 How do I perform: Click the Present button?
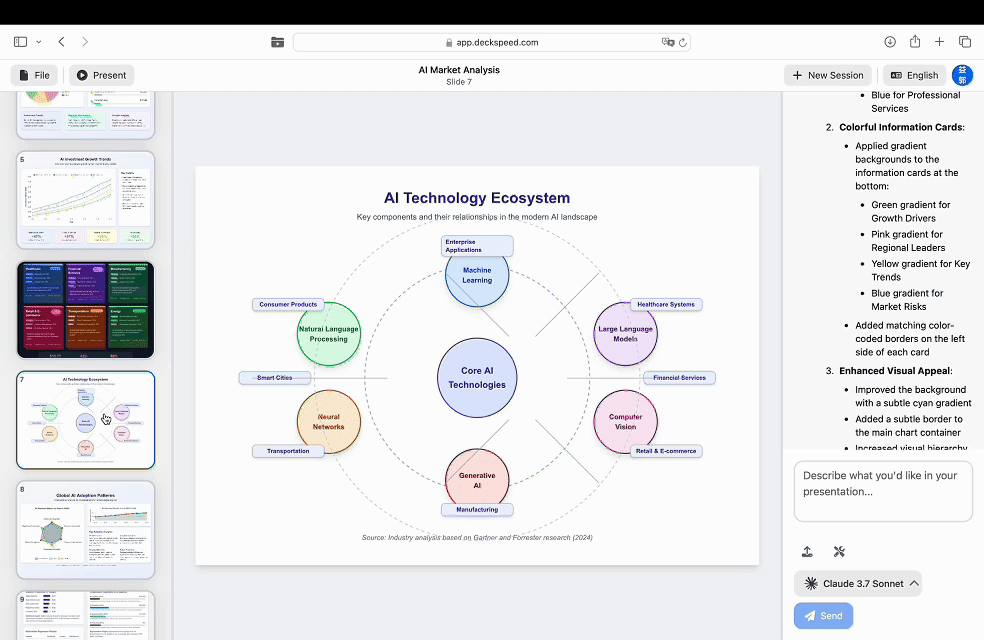101,75
